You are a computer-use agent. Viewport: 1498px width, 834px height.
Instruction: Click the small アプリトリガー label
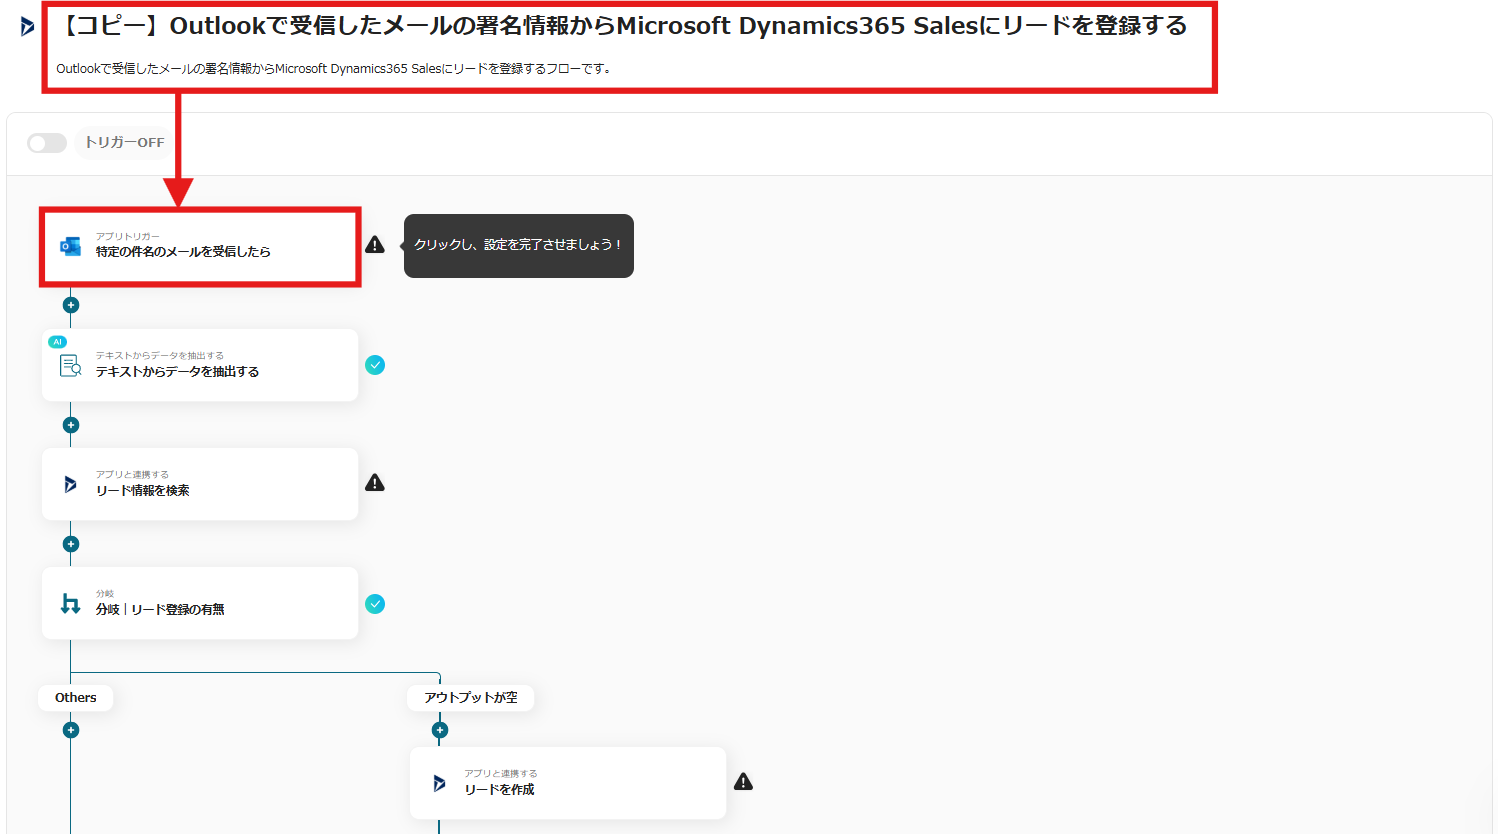point(128,237)
